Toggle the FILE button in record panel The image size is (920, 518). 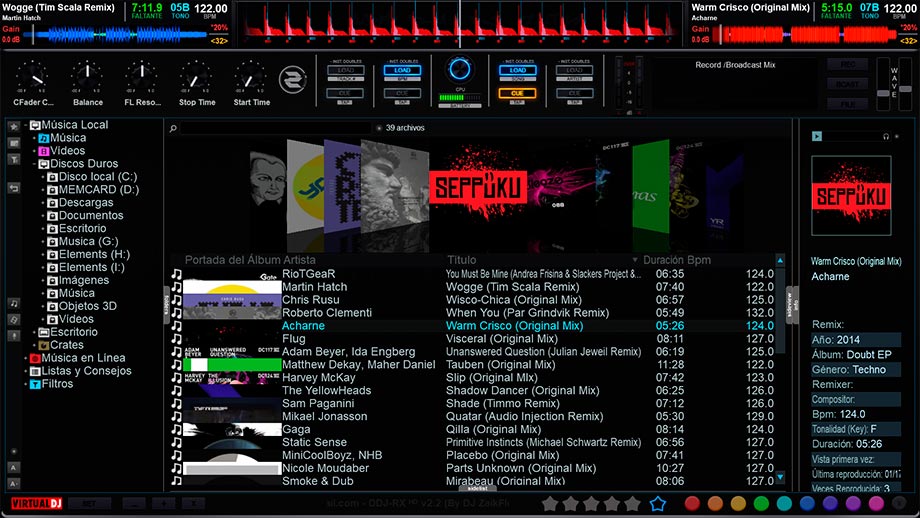click(847, 103)
